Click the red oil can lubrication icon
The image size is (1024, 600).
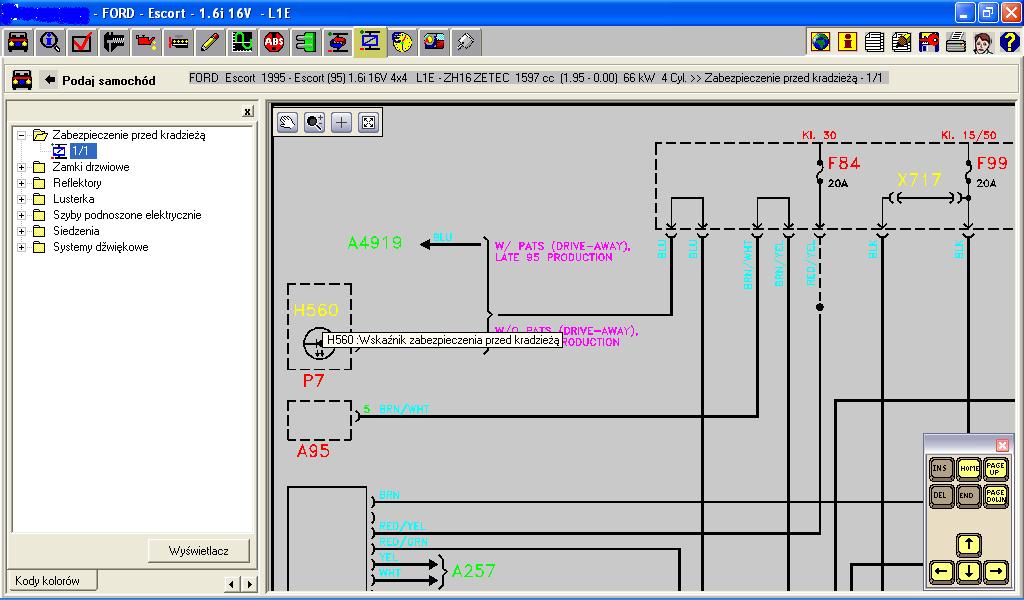146,42
